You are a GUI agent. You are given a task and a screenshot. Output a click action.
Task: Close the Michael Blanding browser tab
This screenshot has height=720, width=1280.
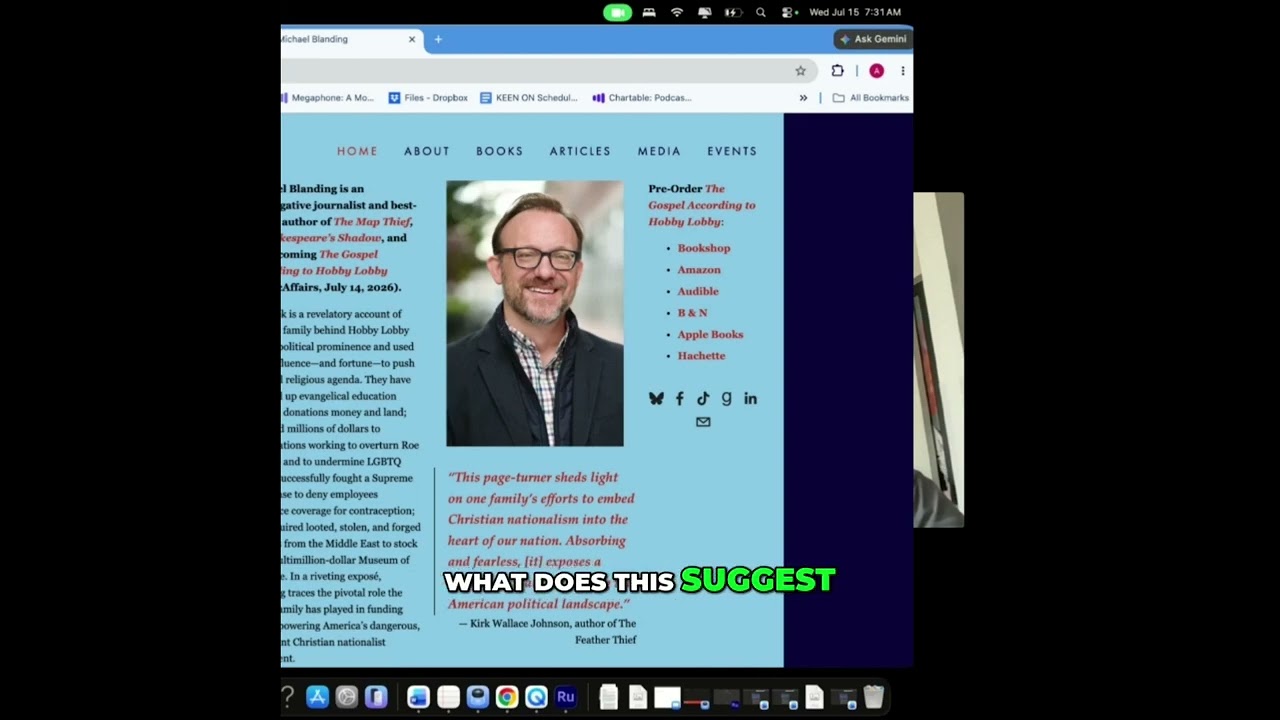tap(411, 39)
